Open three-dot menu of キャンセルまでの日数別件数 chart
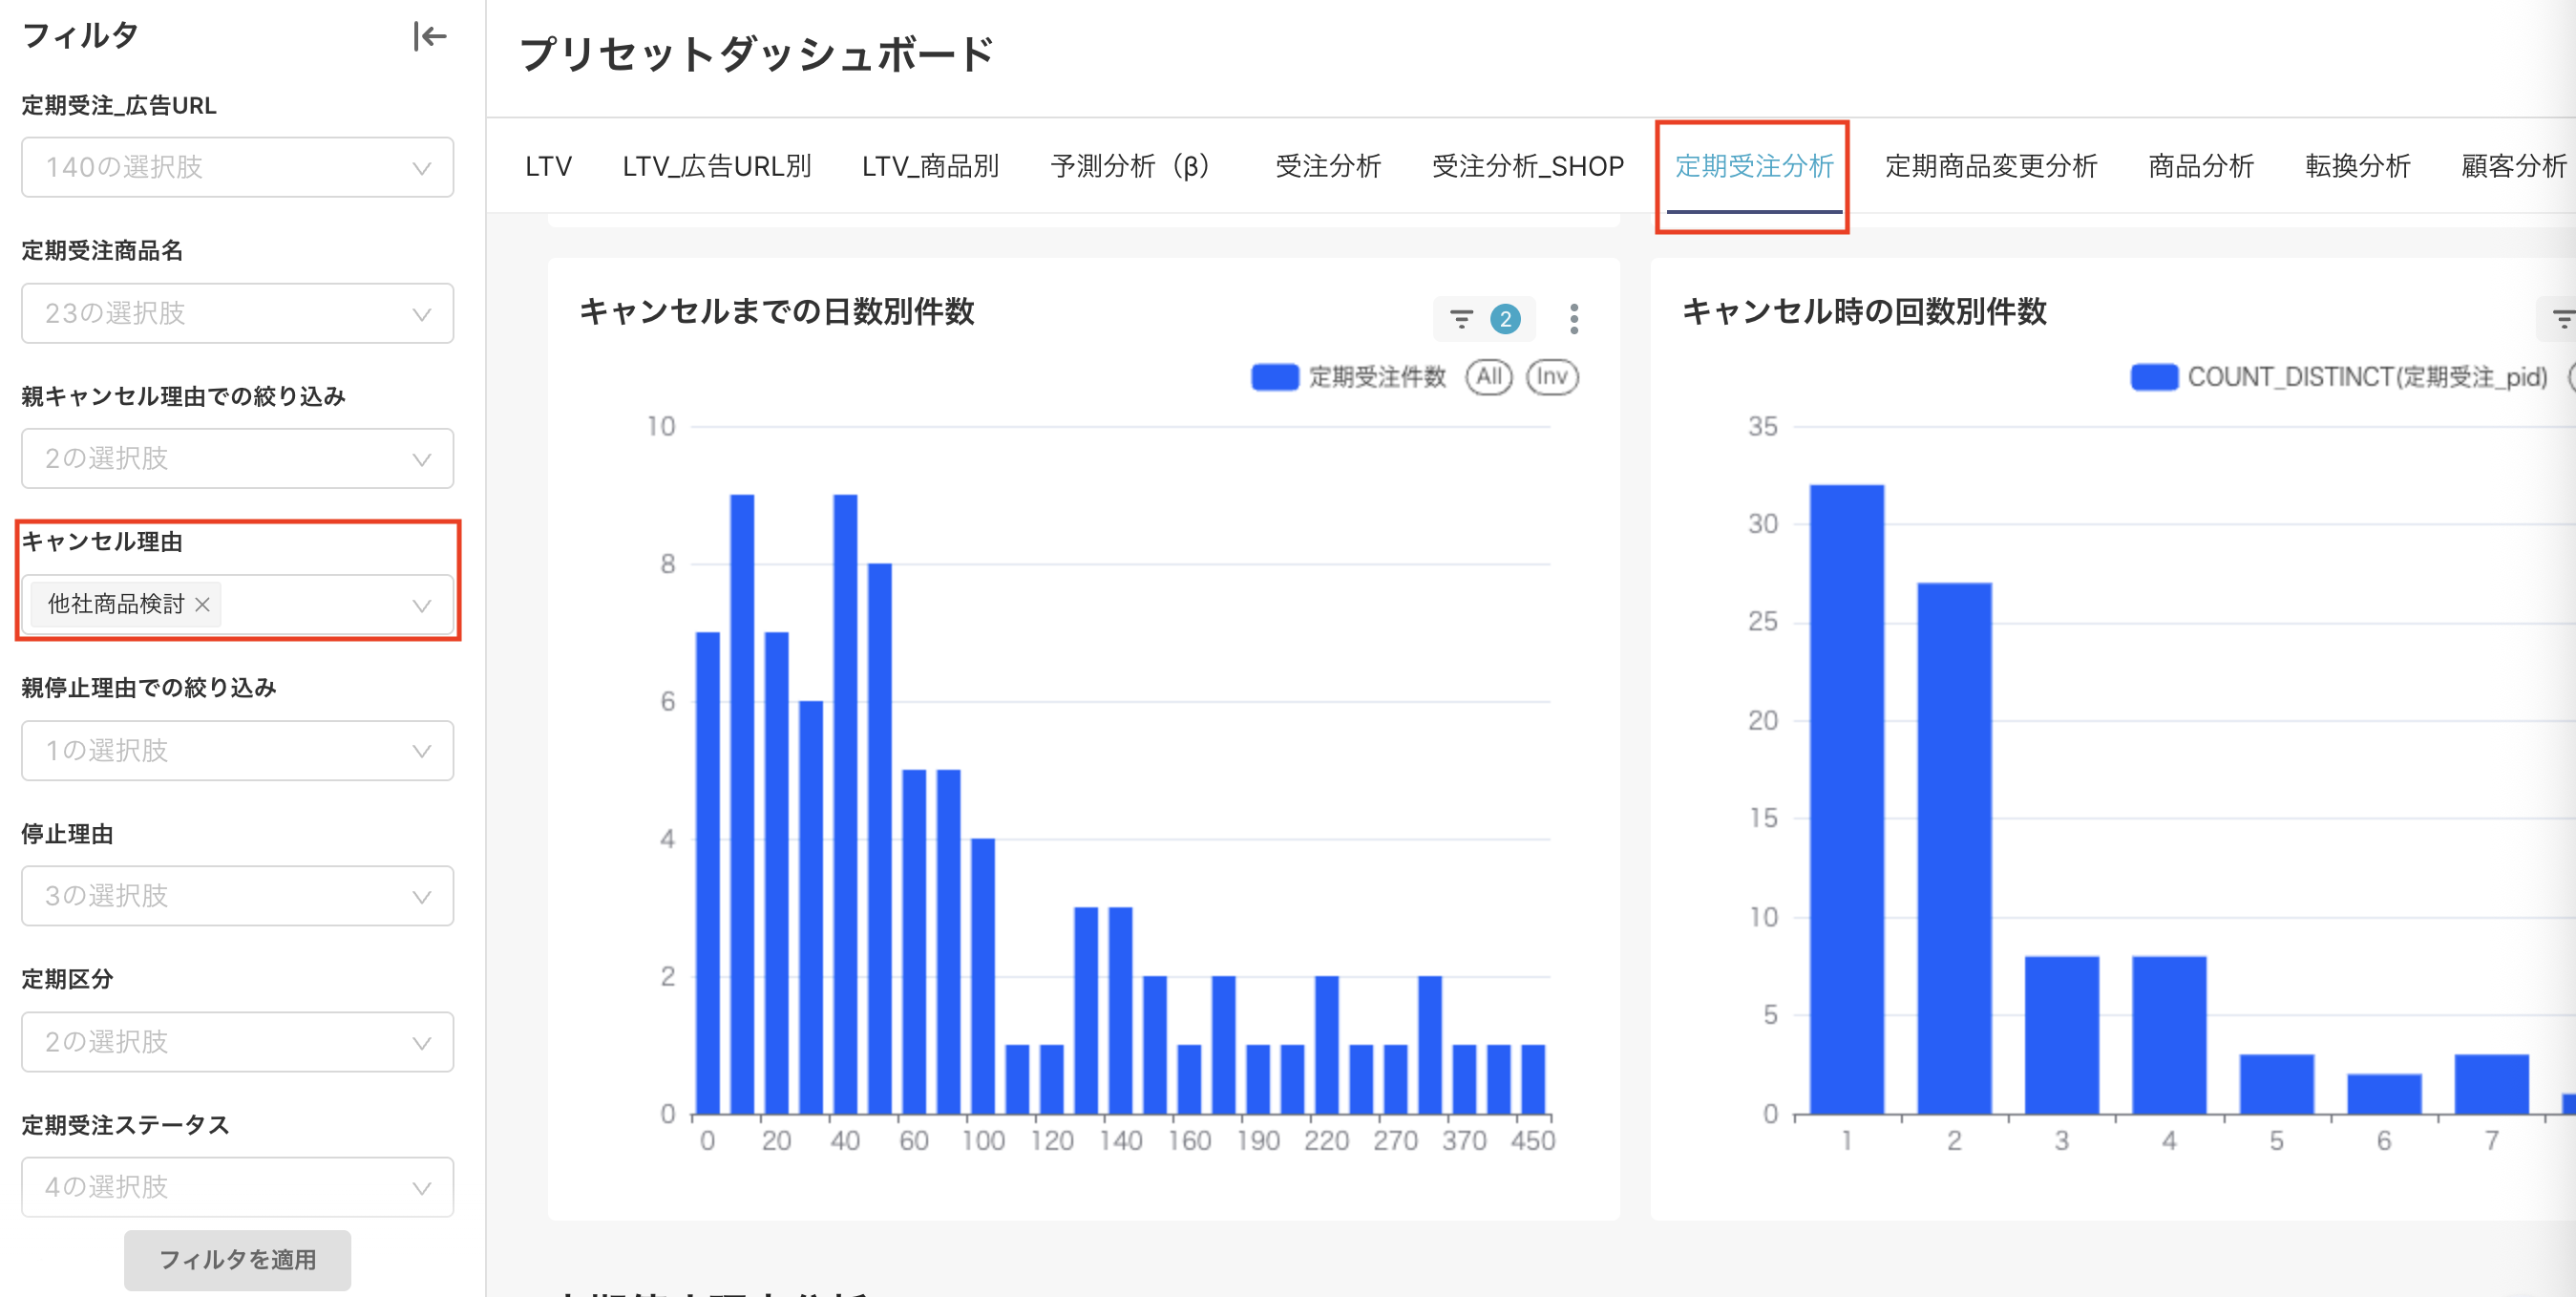Viewport: 2576px width, 1297px height. coord(1574,319)
